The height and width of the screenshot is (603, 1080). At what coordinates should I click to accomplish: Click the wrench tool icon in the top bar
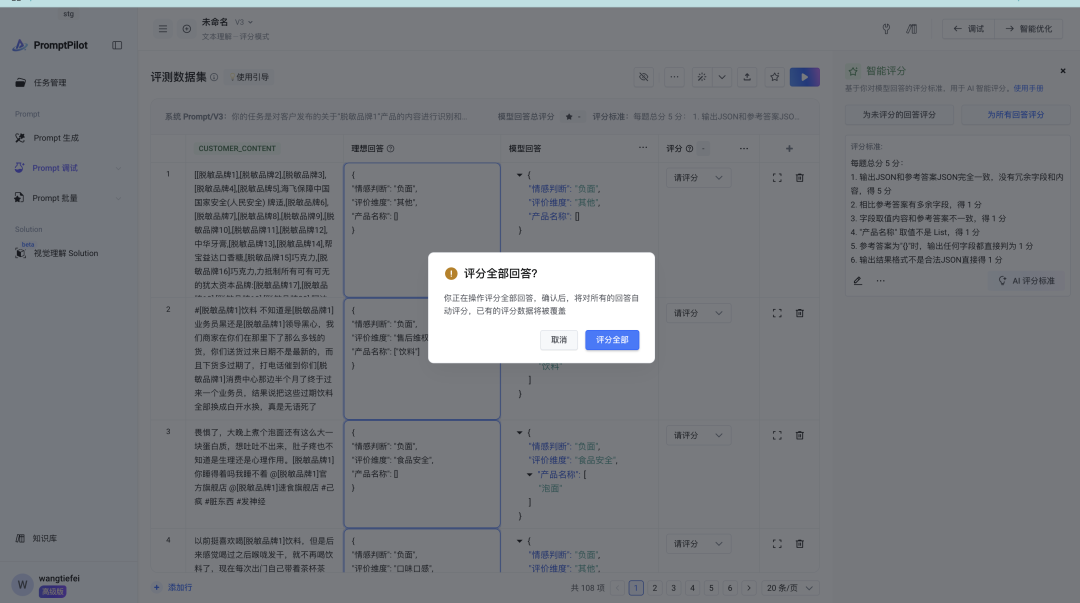887,28
